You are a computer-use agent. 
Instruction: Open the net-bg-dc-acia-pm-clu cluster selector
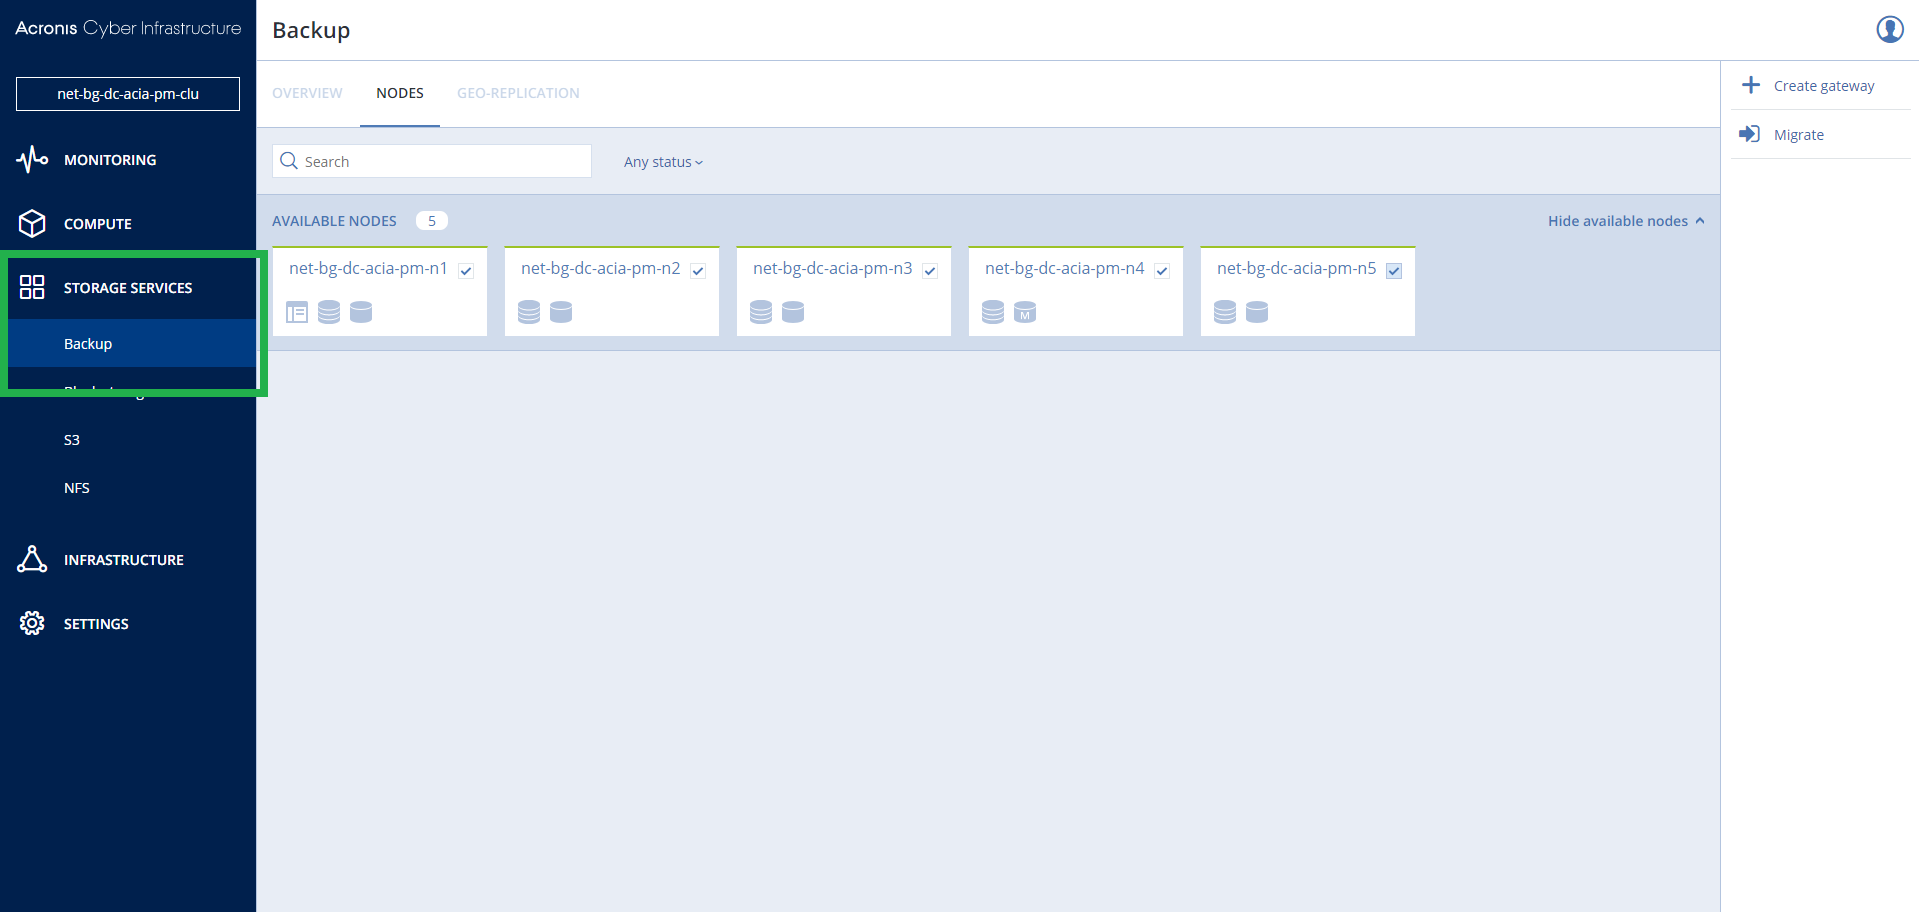click(128, 94)
